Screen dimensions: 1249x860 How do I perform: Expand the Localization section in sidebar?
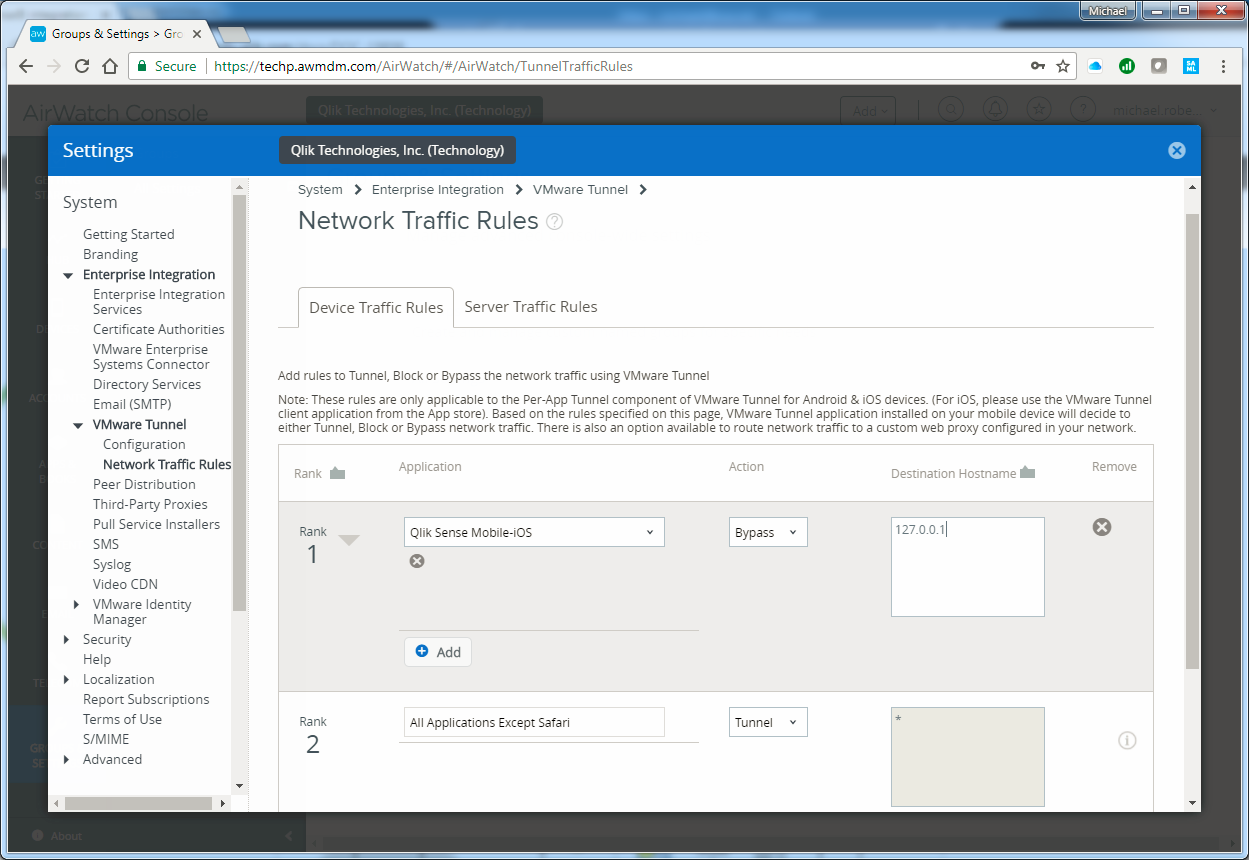click(x=67, y=679)
